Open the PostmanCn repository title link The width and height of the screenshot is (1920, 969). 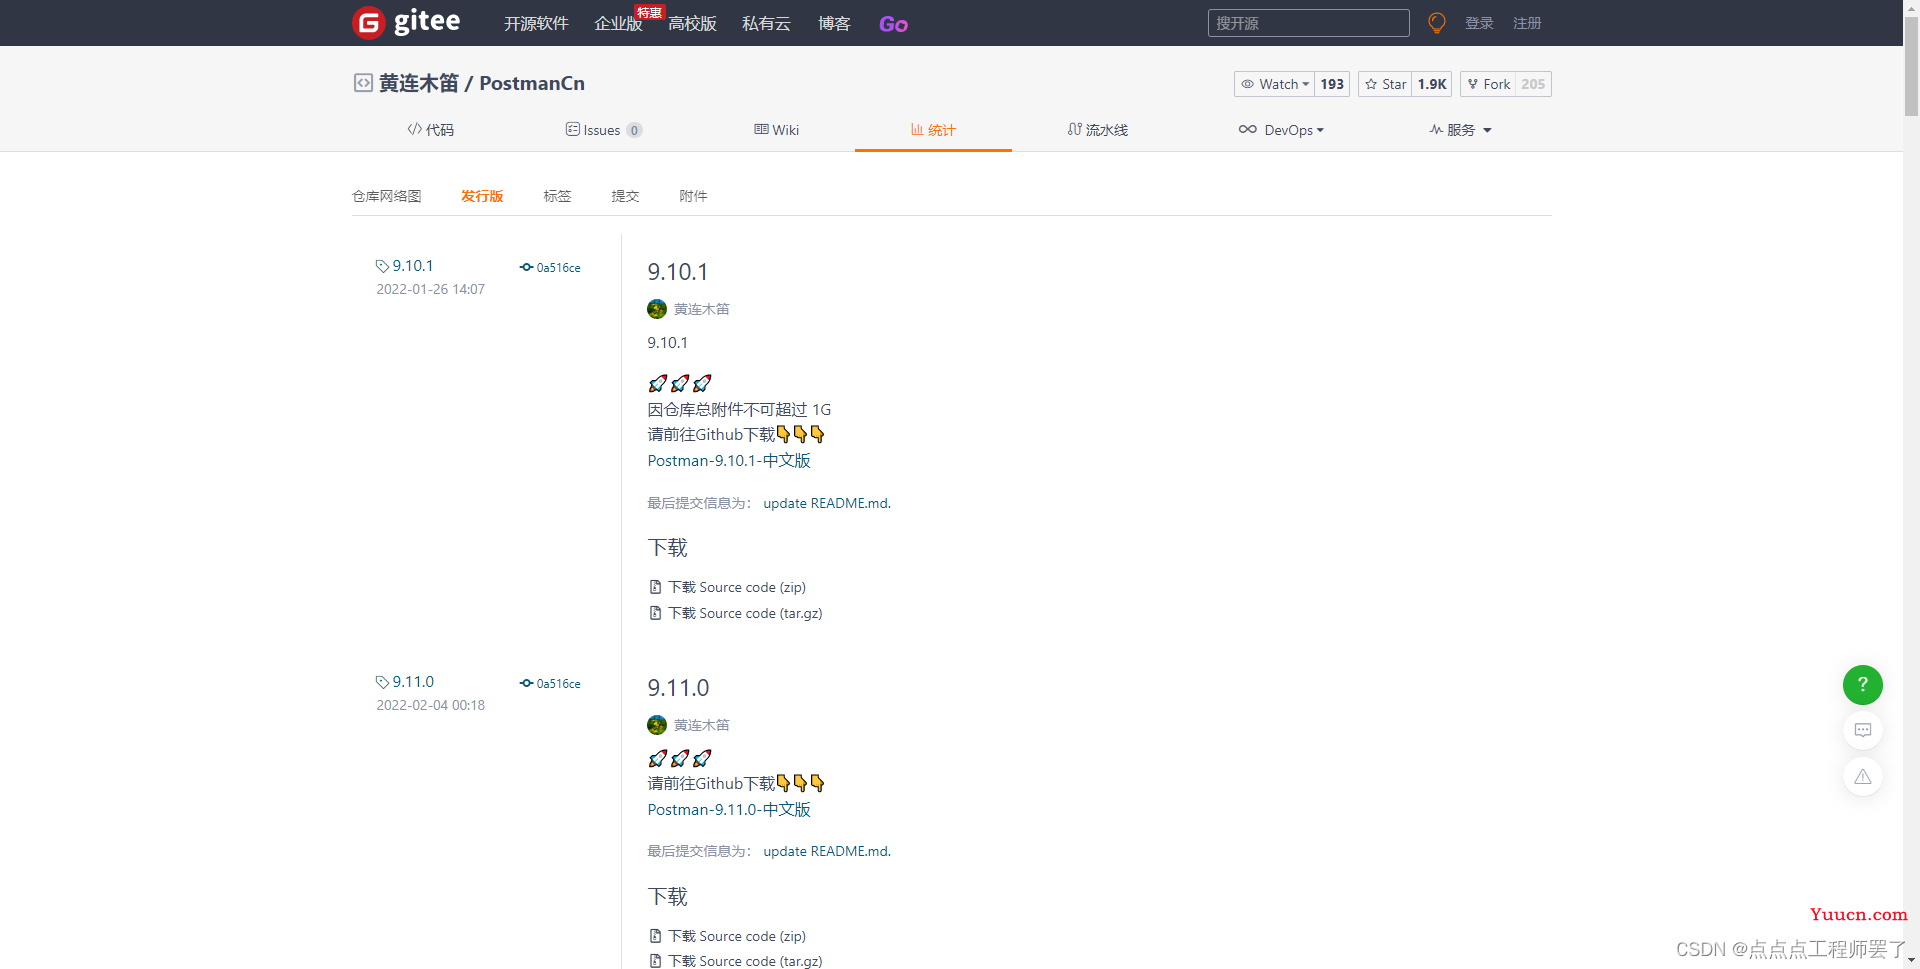pos(532,83)
